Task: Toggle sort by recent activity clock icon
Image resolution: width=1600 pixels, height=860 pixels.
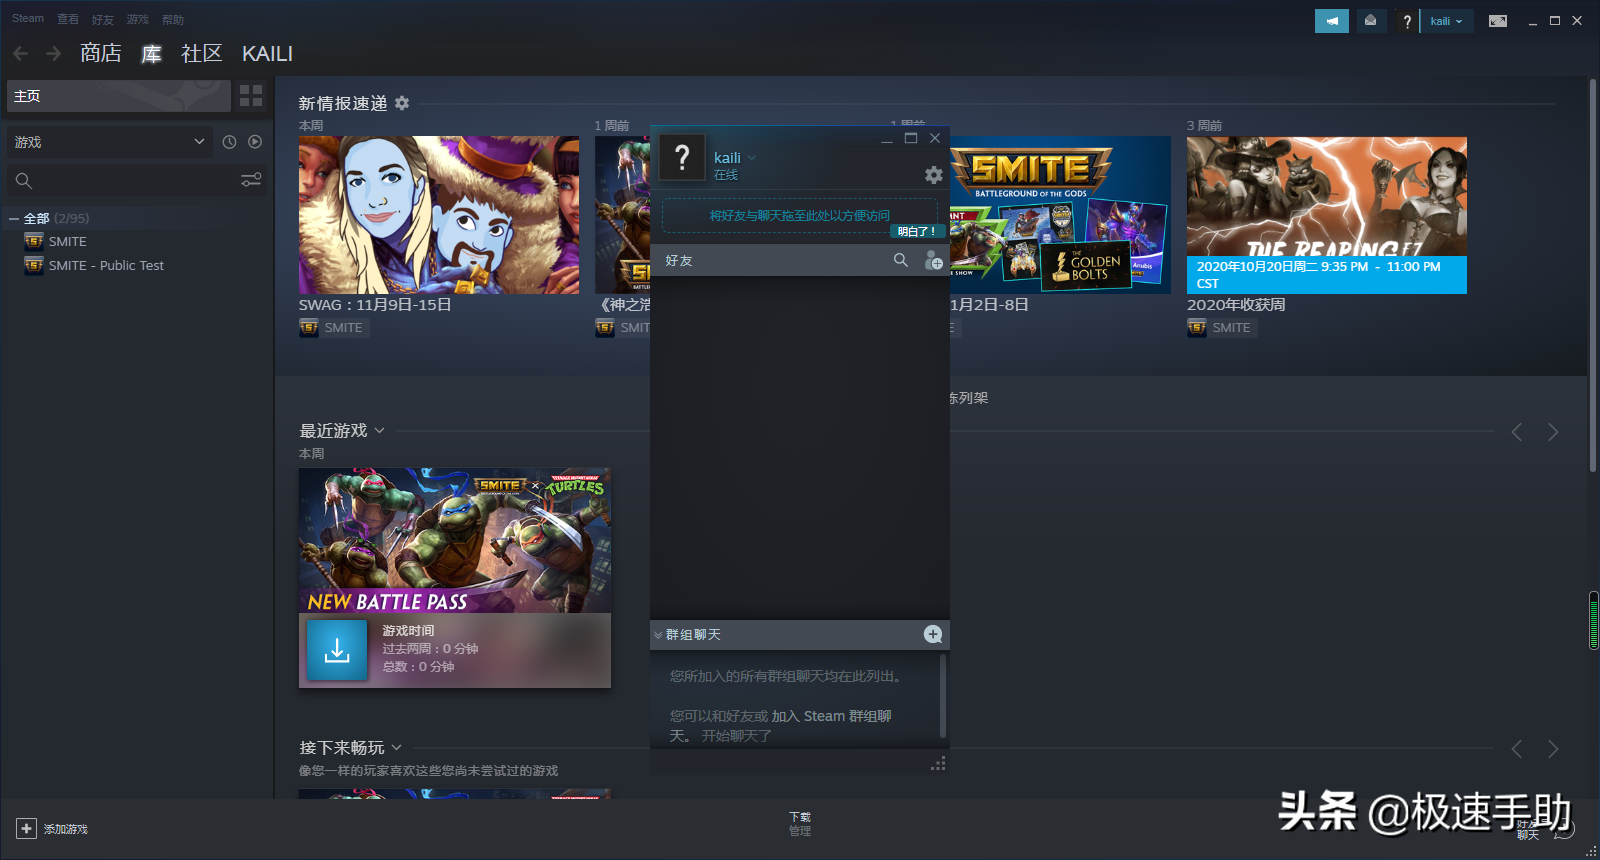Action: [229, 142]
